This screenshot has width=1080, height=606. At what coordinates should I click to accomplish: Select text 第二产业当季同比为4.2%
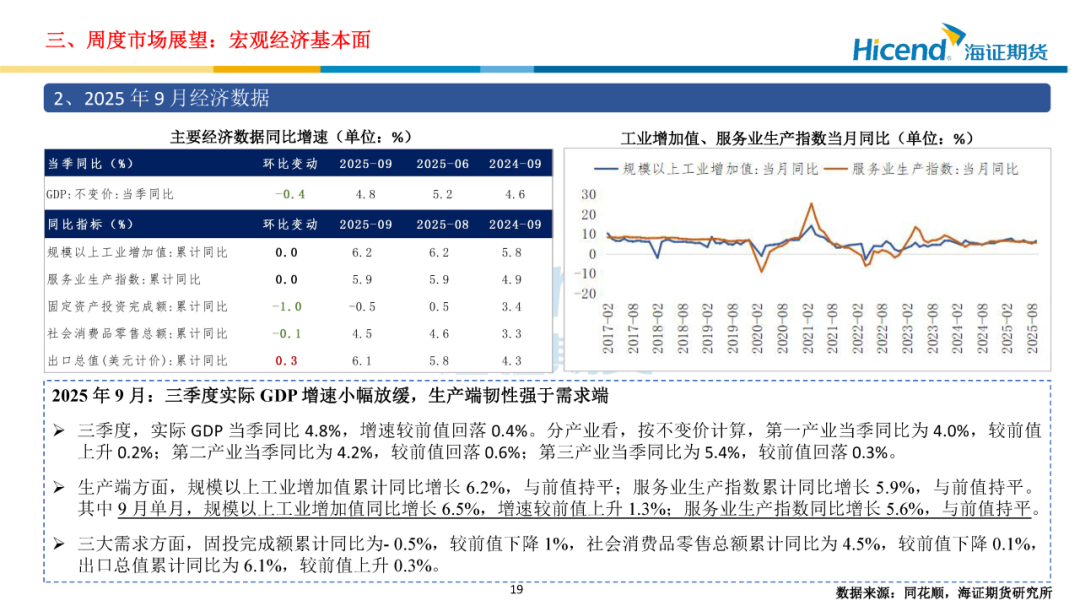[x=274, y=452]
